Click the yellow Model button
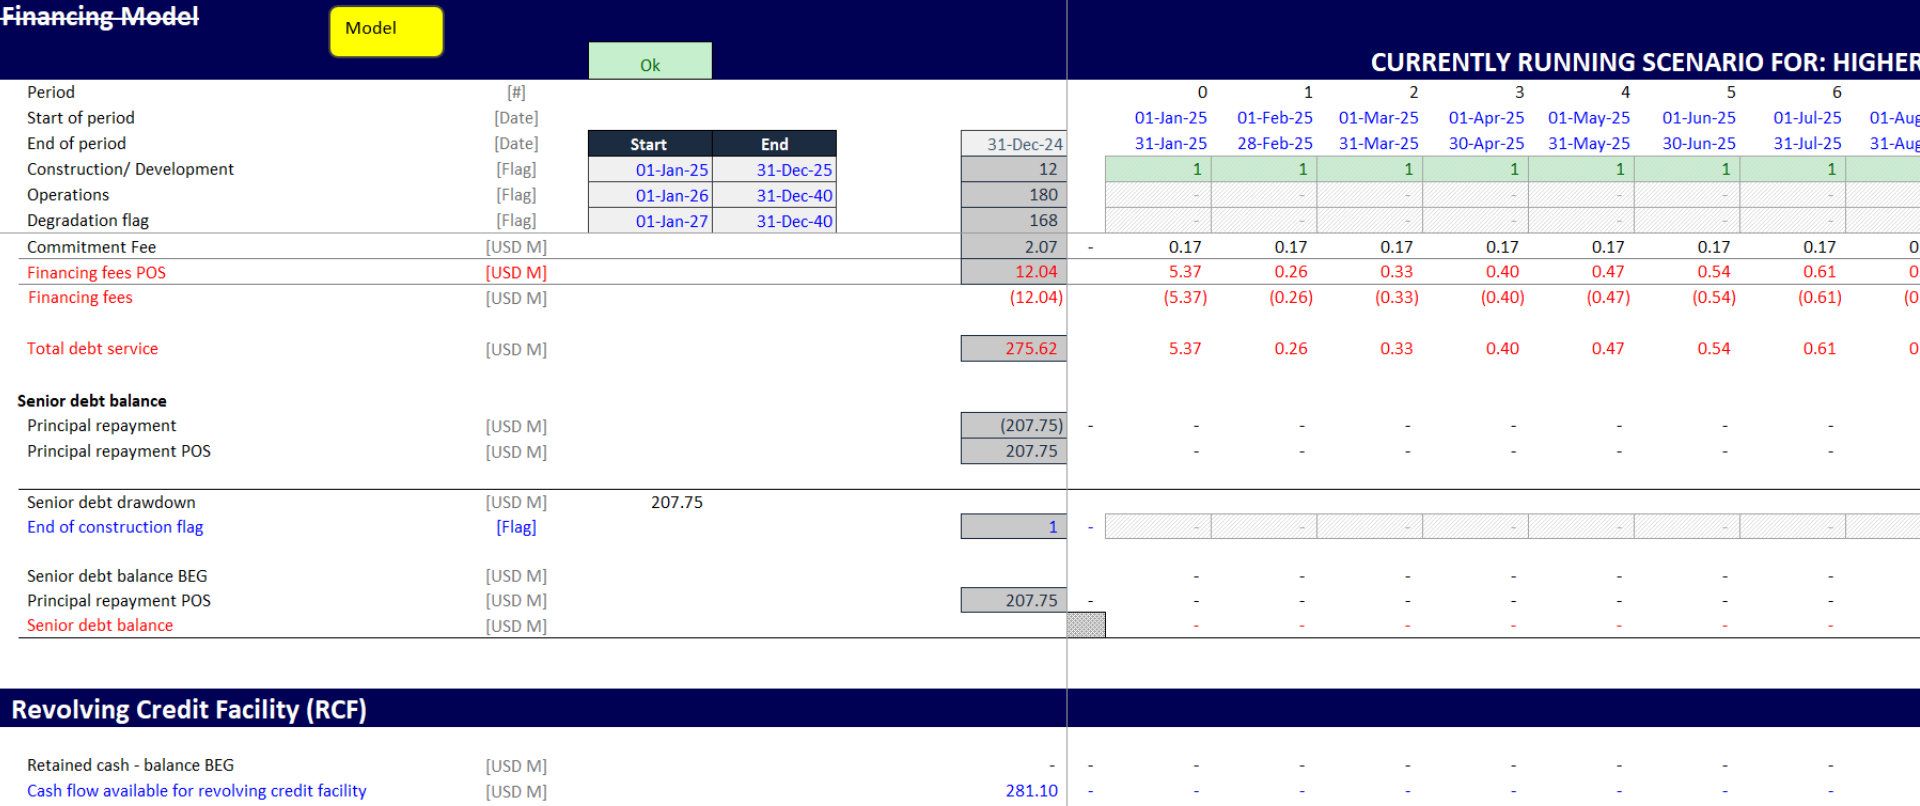 [386, 30]
